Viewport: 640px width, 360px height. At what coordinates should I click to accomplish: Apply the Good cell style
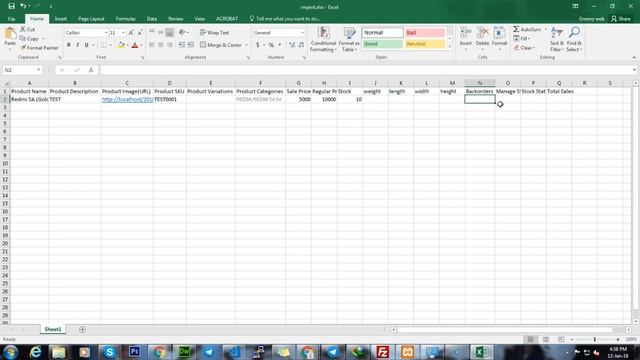click(x=382, y=44)
